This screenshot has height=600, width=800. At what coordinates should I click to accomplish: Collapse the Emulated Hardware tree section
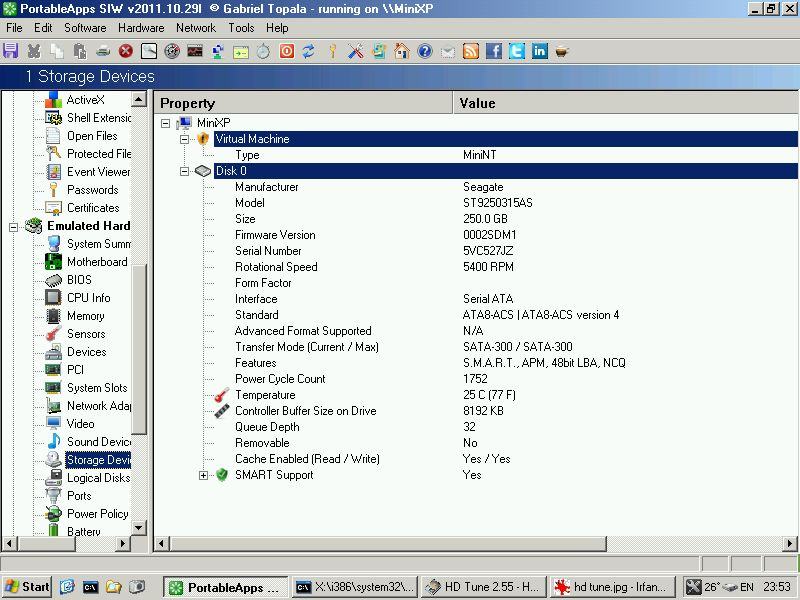pyautogui.click(x=14, y=227)
